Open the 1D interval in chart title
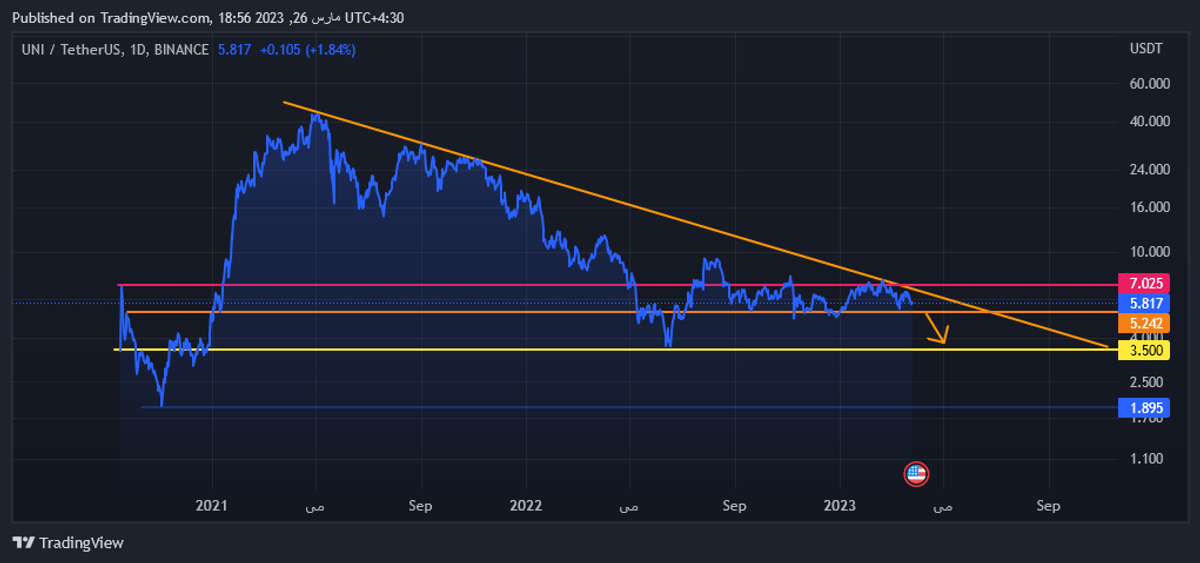The image size is (1200, 563). (x=136, y=50)
